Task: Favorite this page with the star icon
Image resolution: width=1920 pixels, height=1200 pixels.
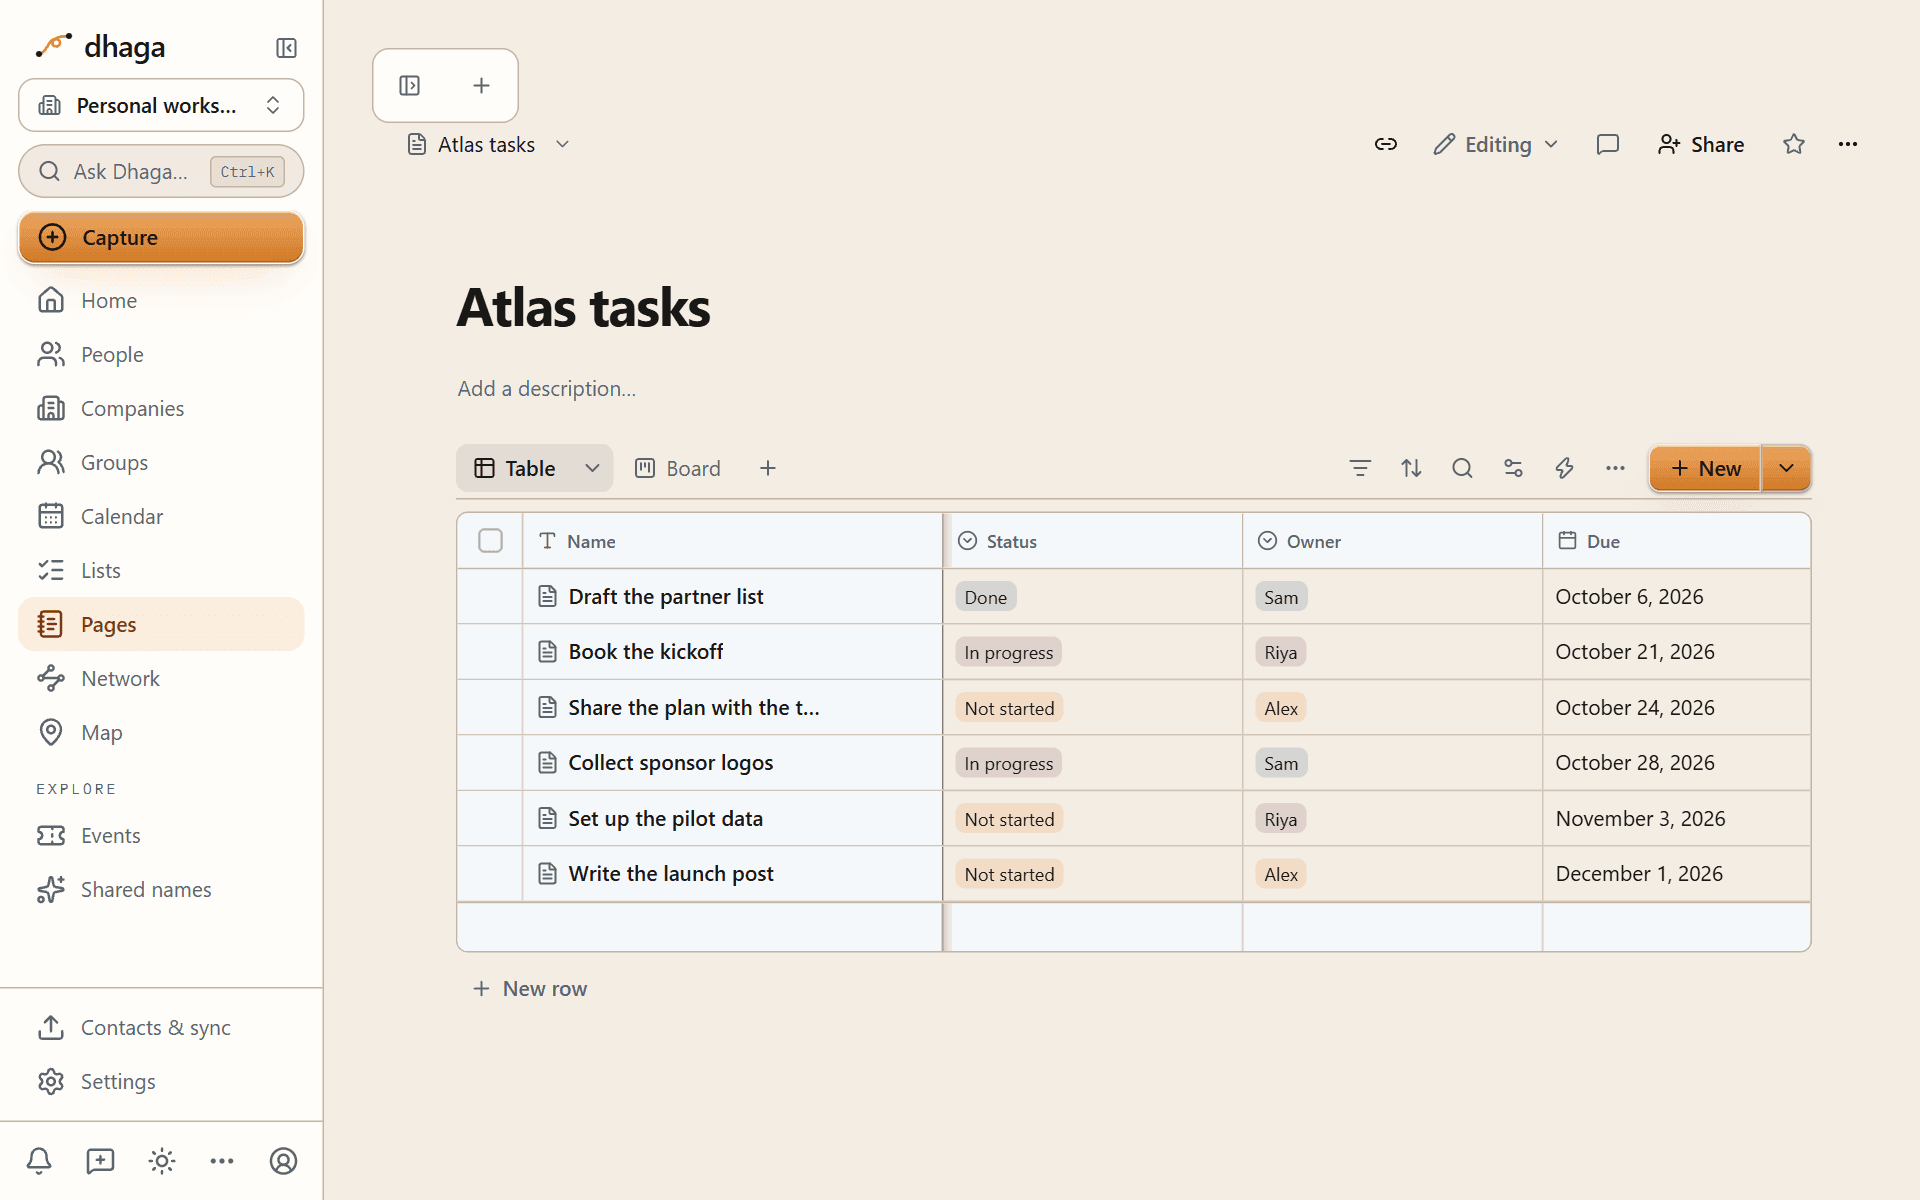Action: click(x=1794, y=144)
